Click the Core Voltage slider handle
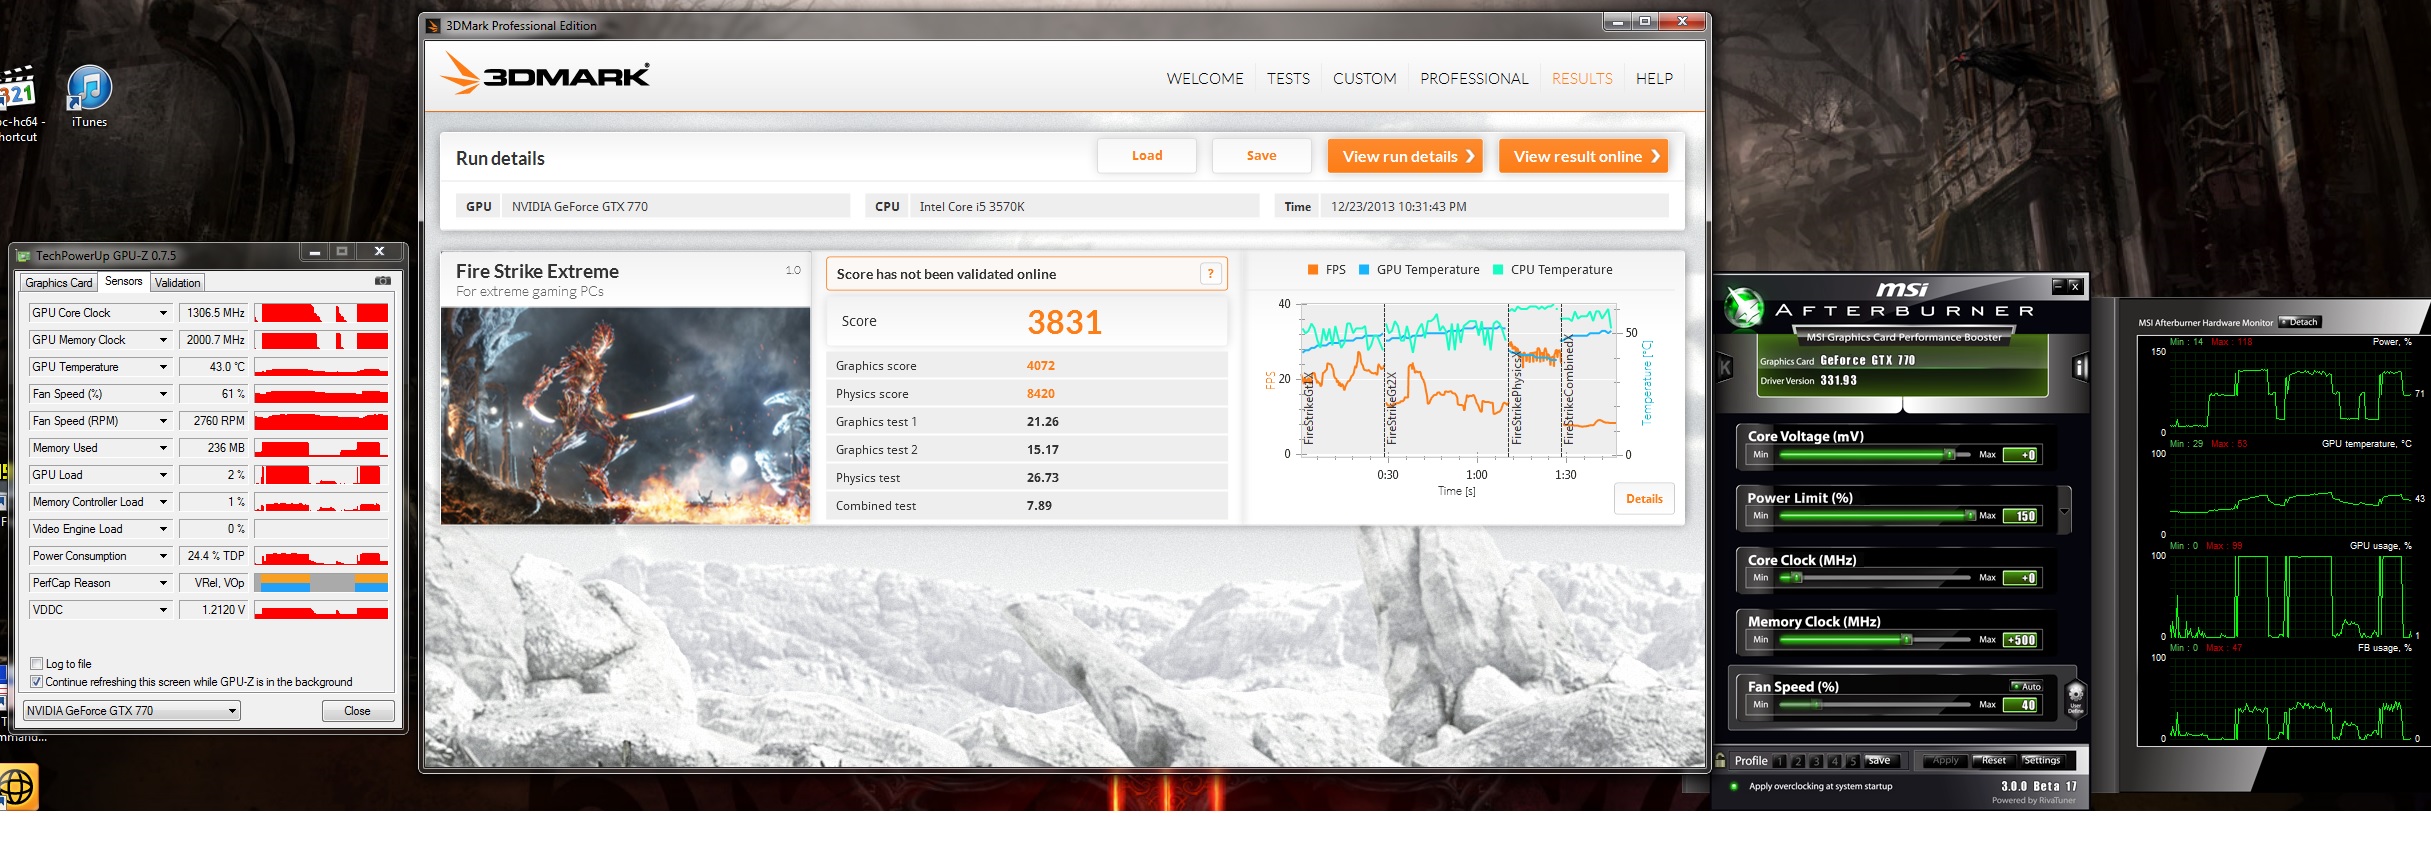The image size is (2431, 864). 1949,455
